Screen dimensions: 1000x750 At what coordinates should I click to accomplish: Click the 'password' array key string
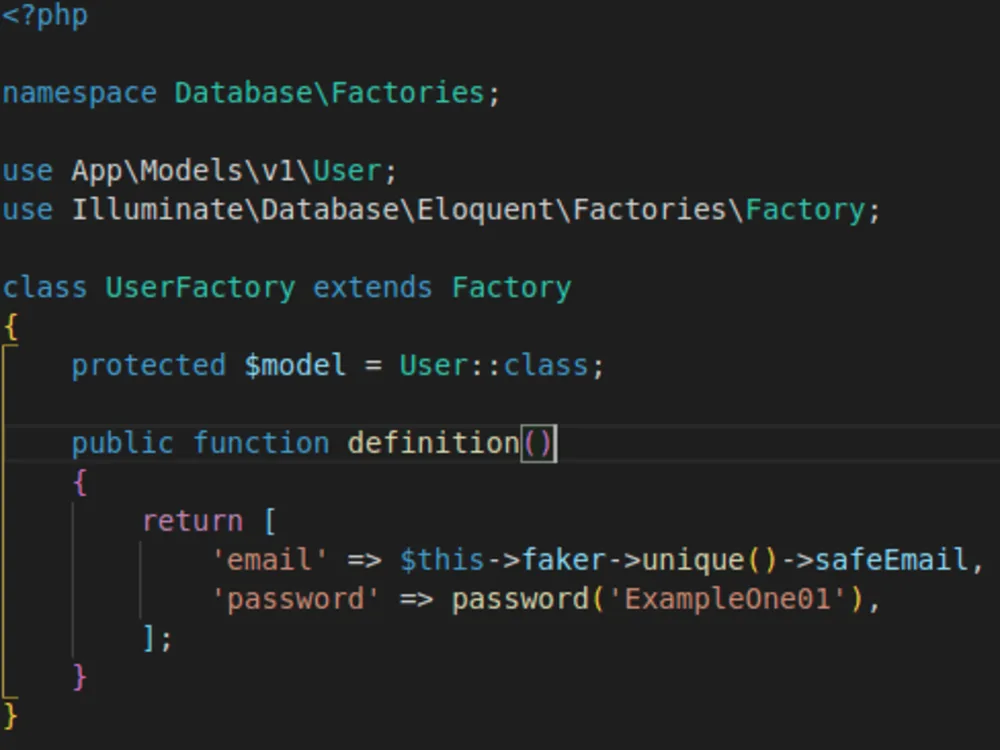point(295,599)
